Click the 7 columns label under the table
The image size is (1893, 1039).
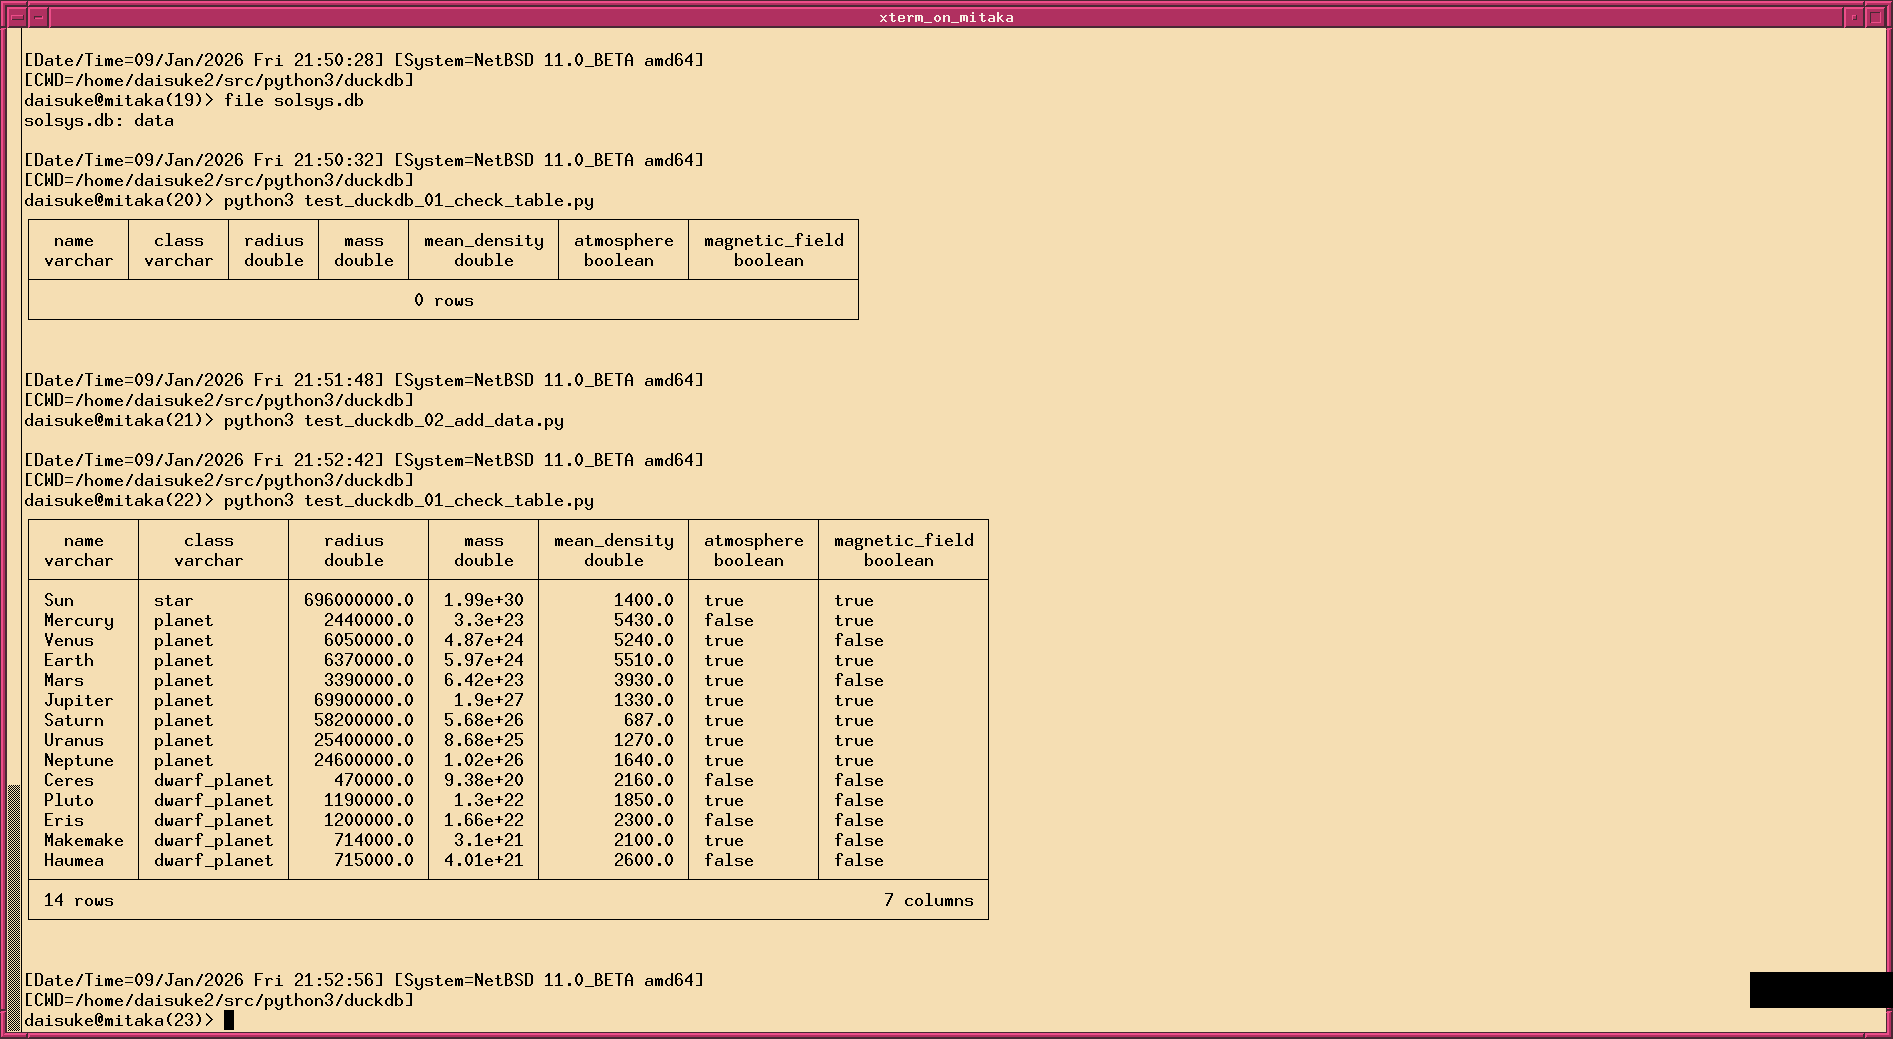929,900
